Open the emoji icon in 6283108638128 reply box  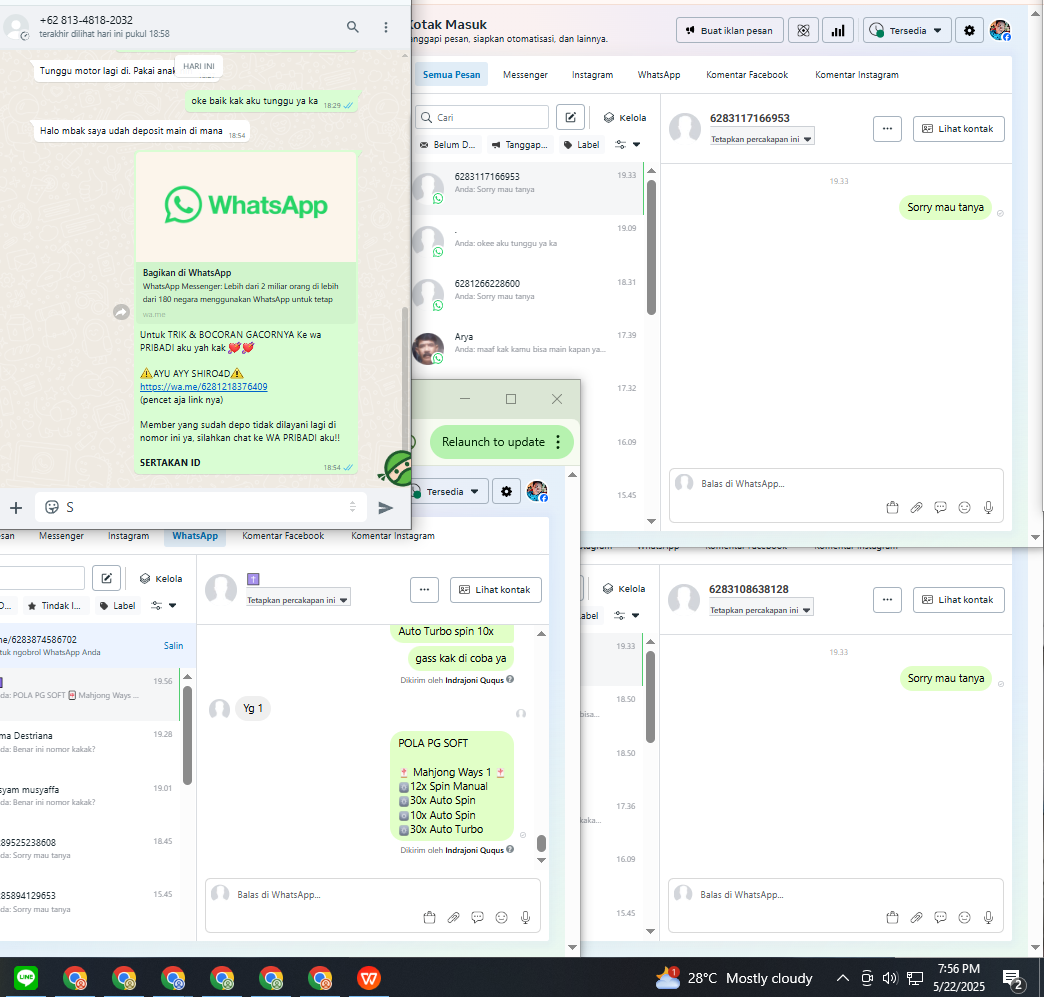point(964,918)
